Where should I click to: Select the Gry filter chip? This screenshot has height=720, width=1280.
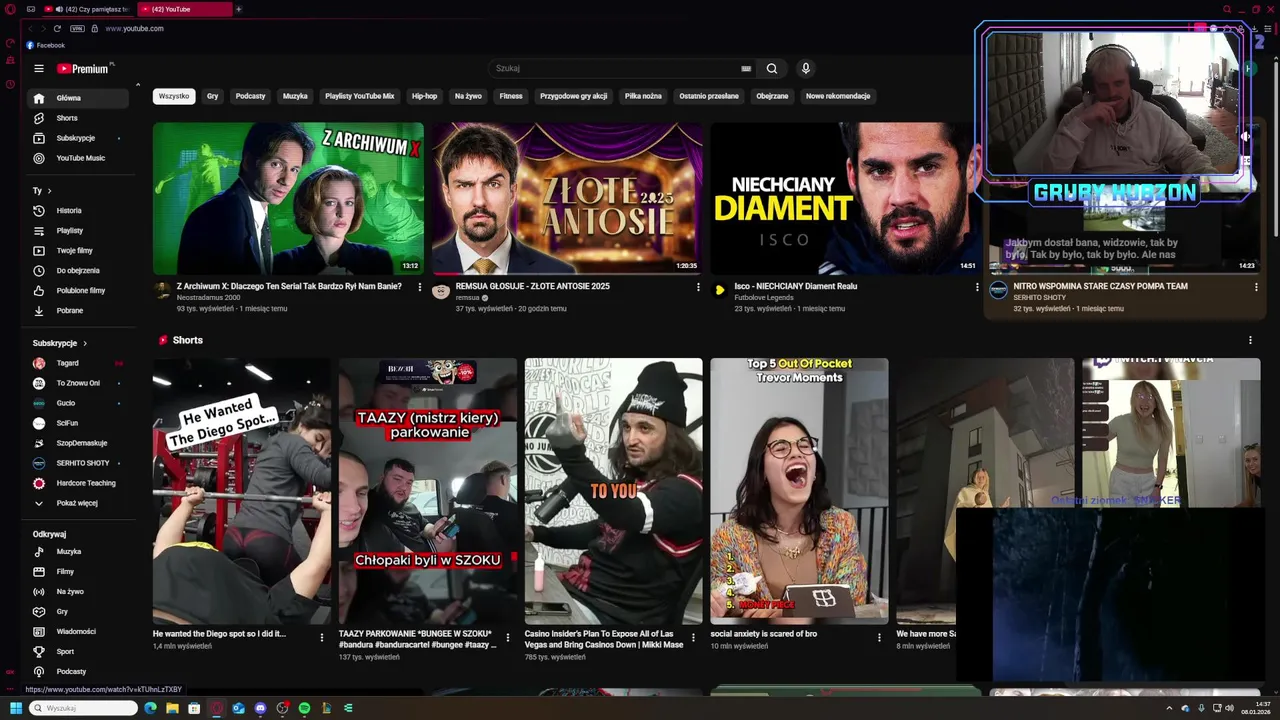212,96
